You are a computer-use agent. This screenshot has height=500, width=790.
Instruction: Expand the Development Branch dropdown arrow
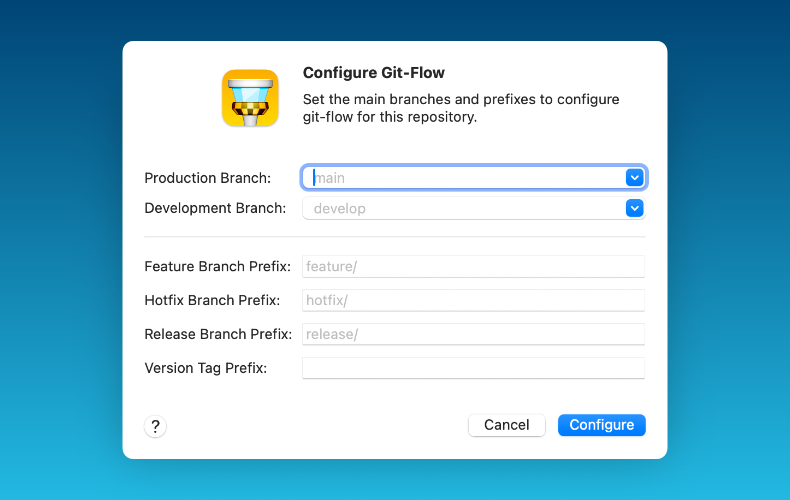coord(634,209)
